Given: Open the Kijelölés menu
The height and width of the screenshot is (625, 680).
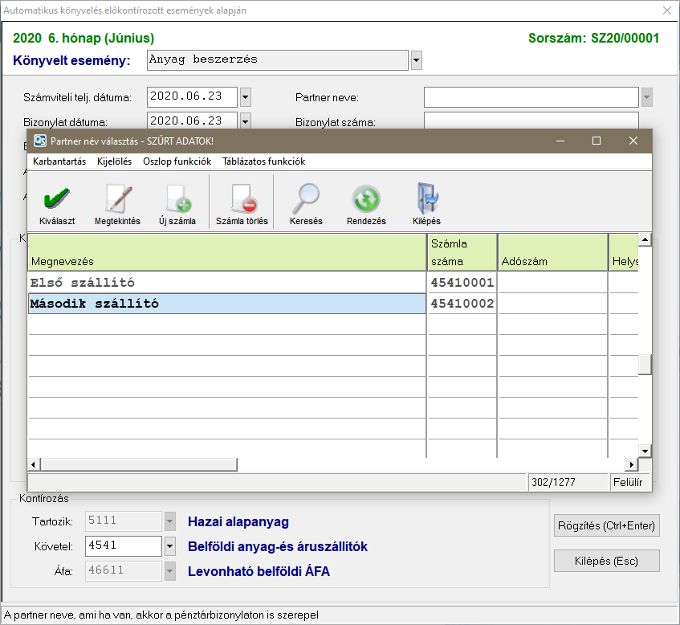Looking at the screenshot, I should click(114, 161).
